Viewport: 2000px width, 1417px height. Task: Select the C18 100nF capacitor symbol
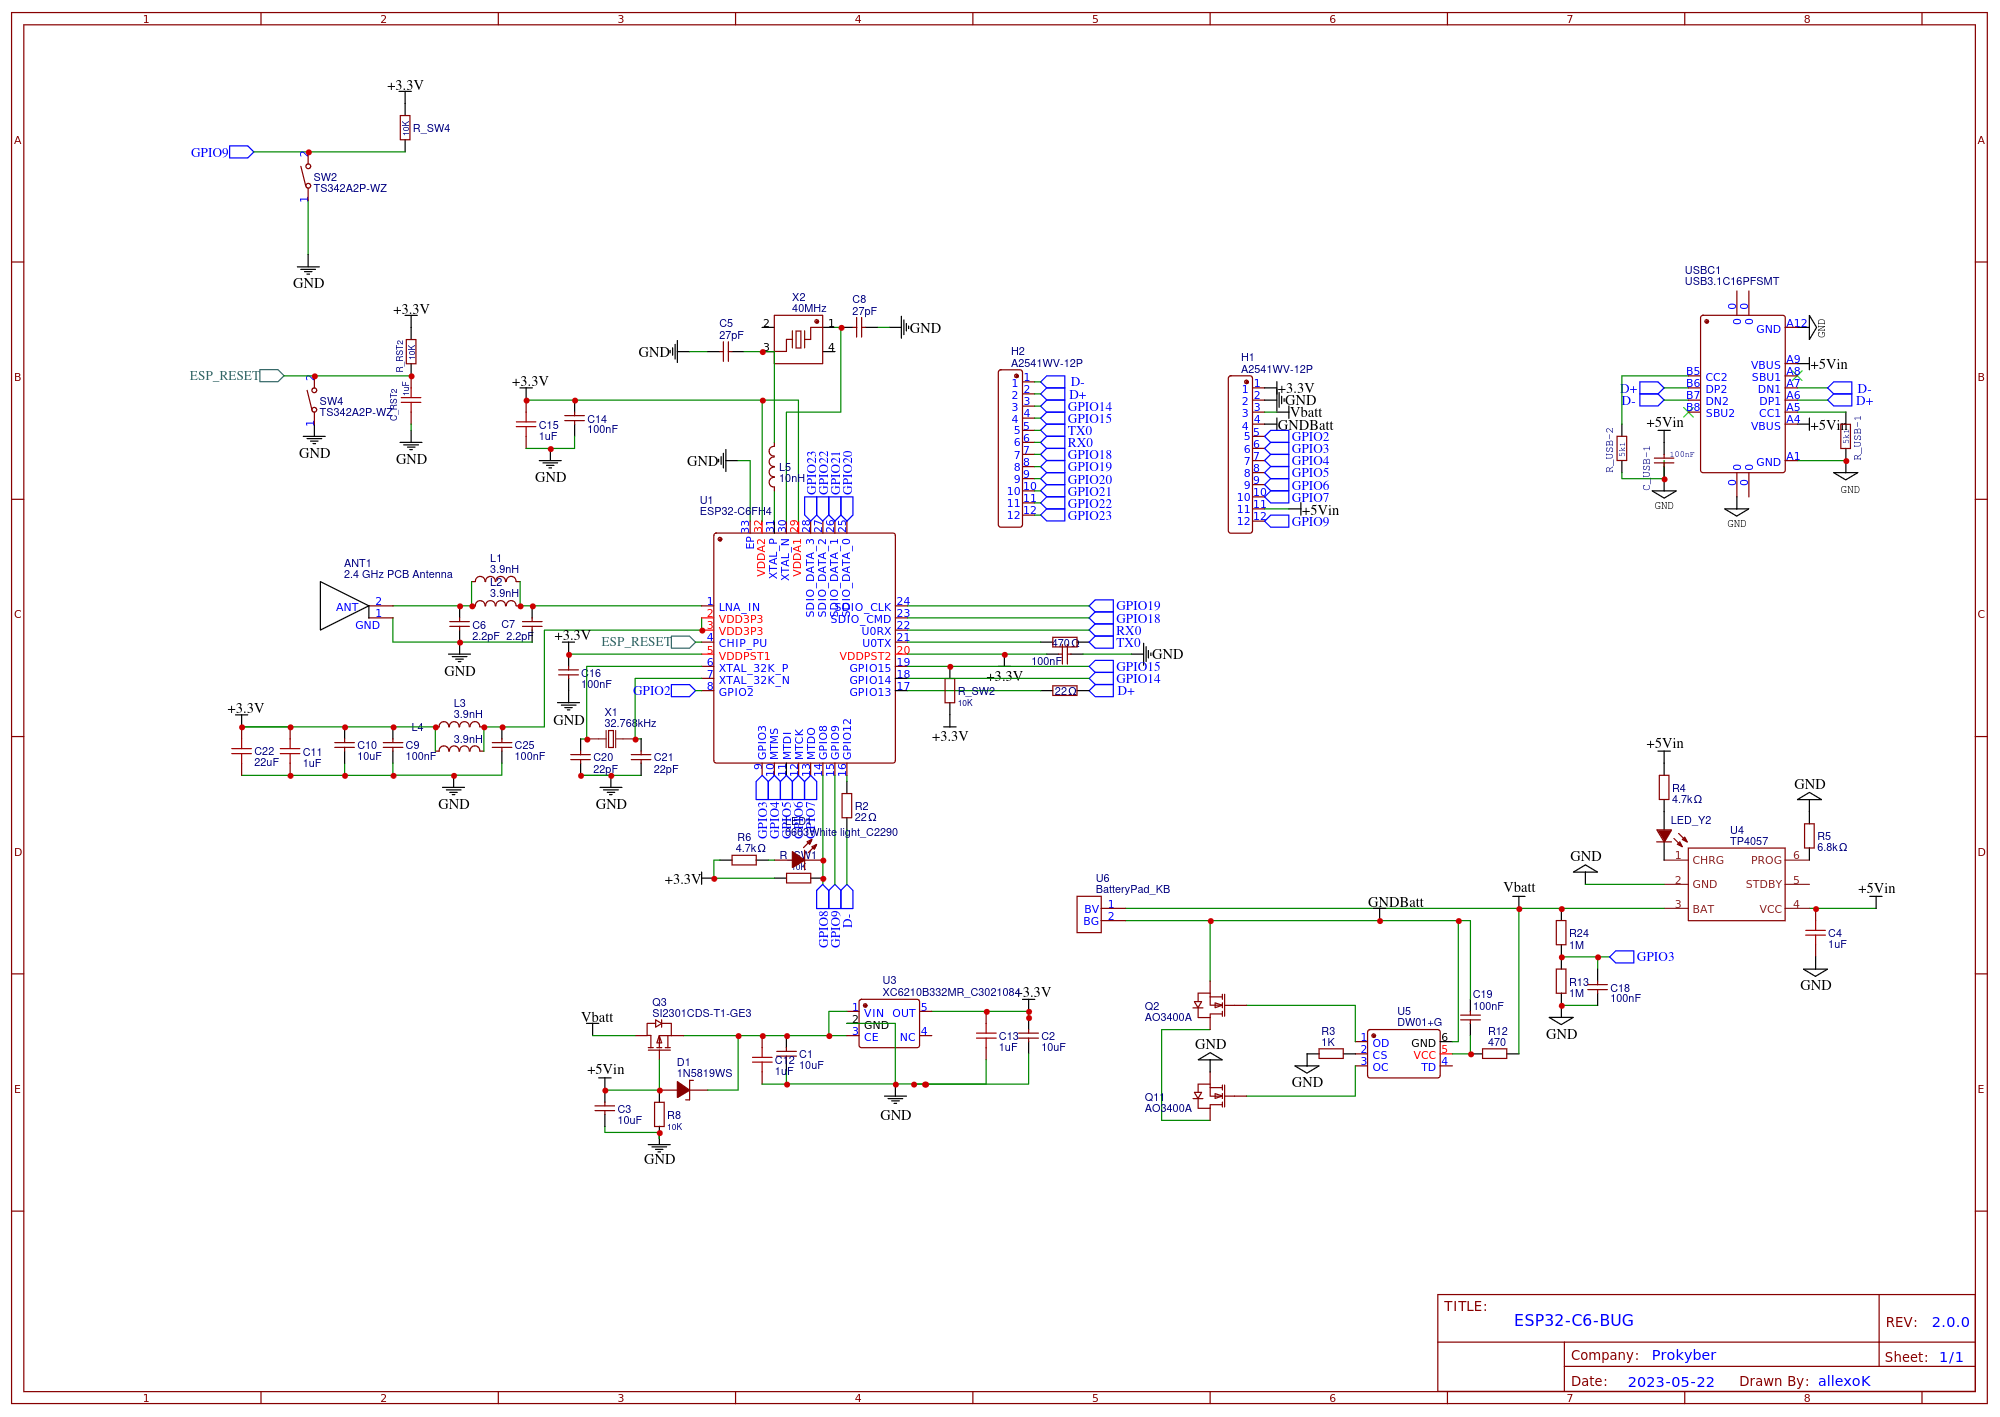(1597, 987)
